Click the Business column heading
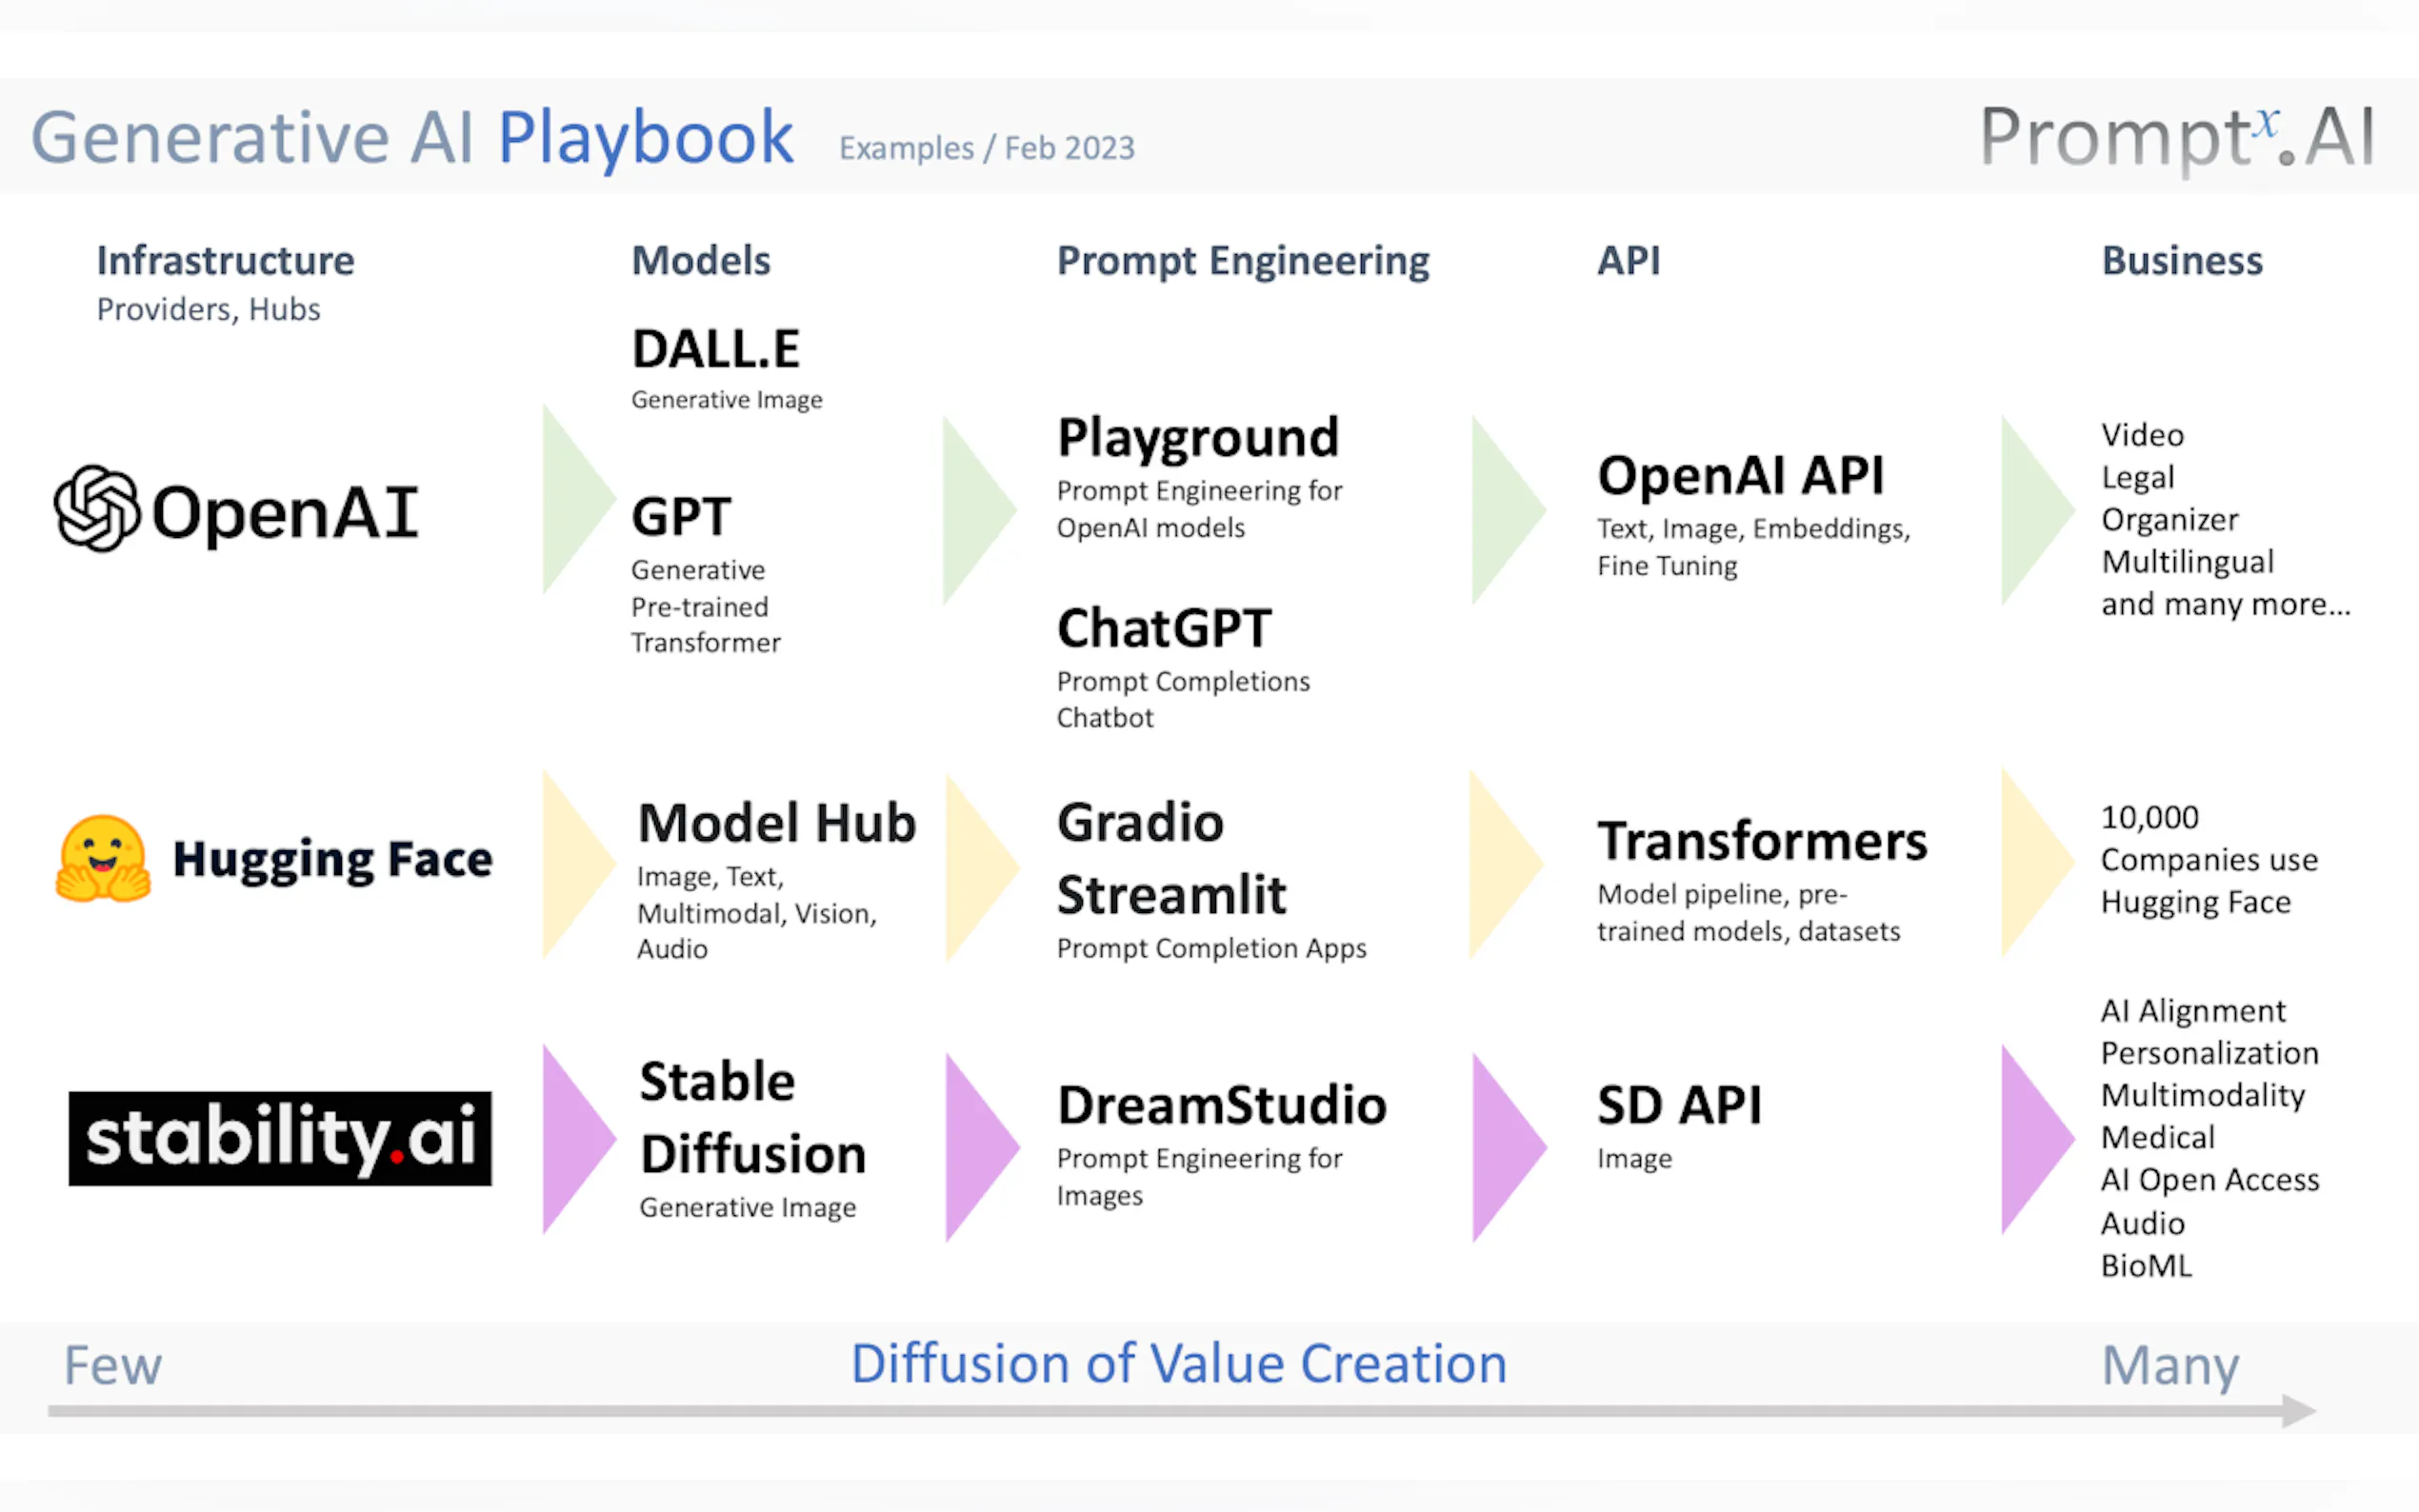Viewport: 2419px width, 1512px height. 2181,261
